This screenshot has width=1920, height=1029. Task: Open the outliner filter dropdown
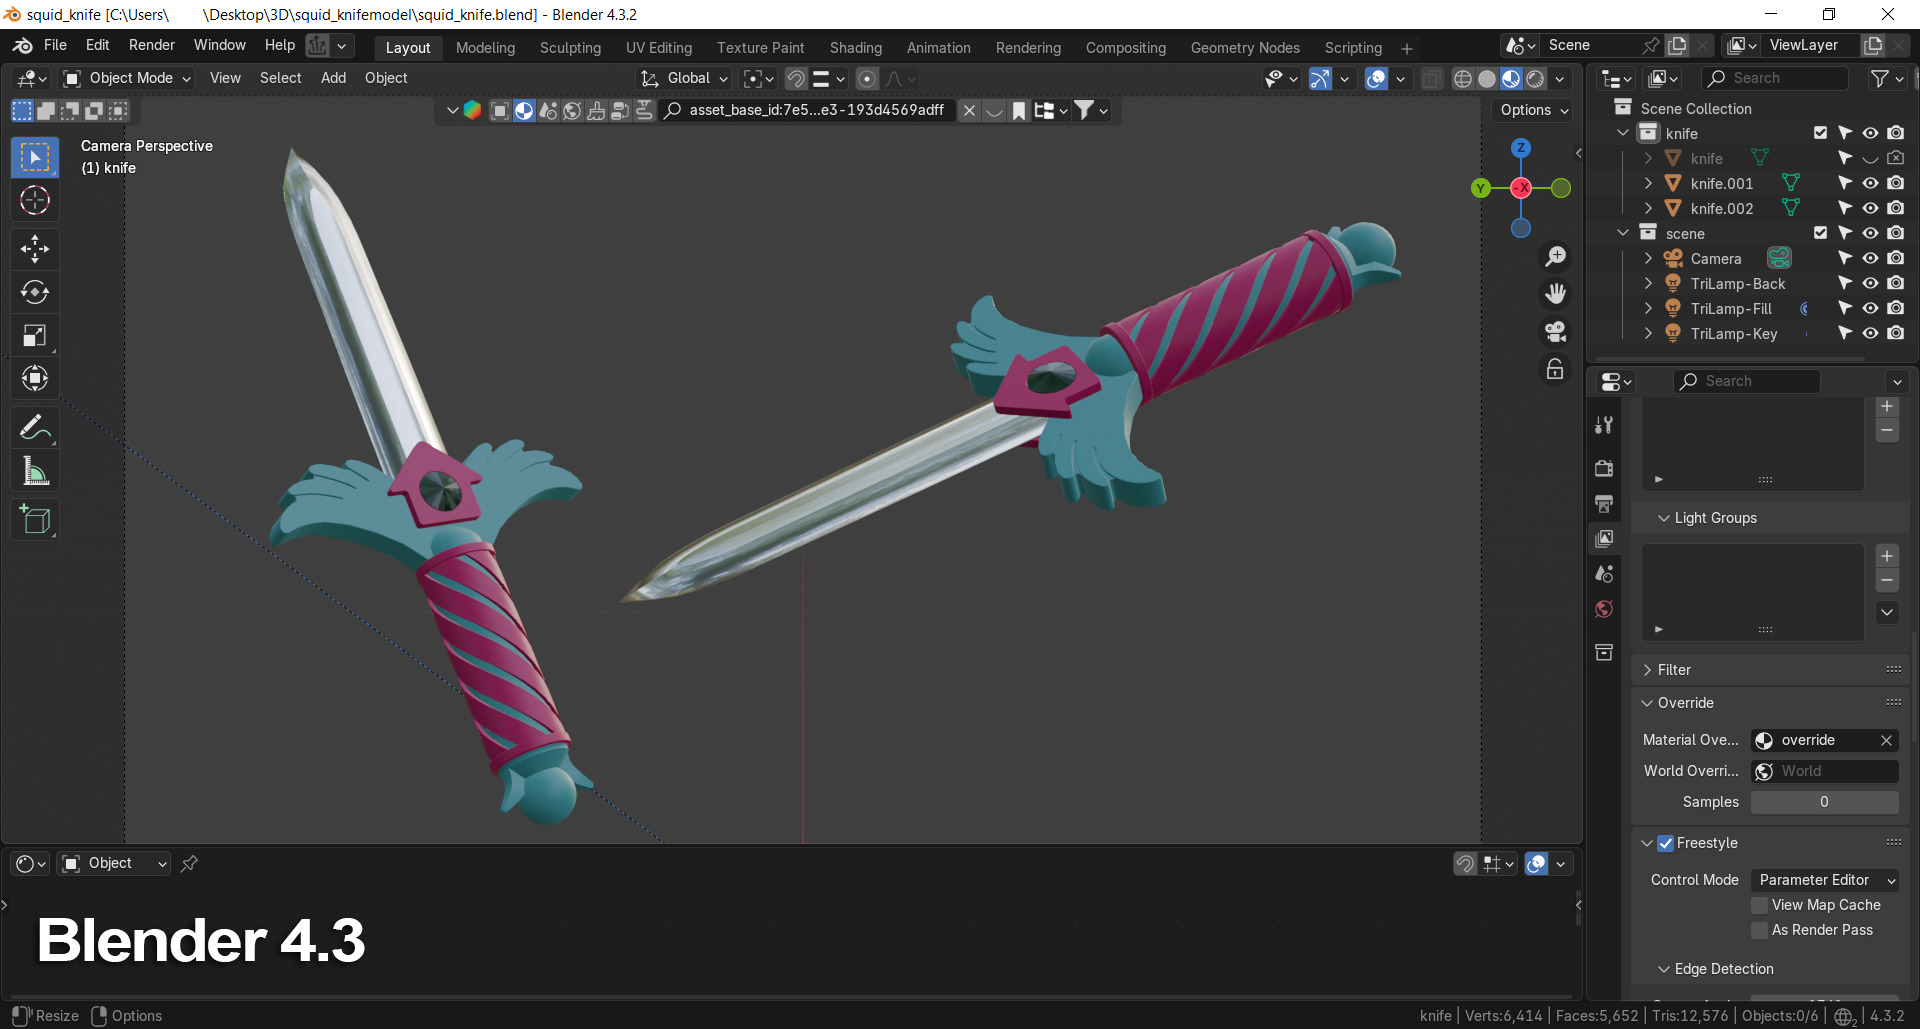[1887, 78]
